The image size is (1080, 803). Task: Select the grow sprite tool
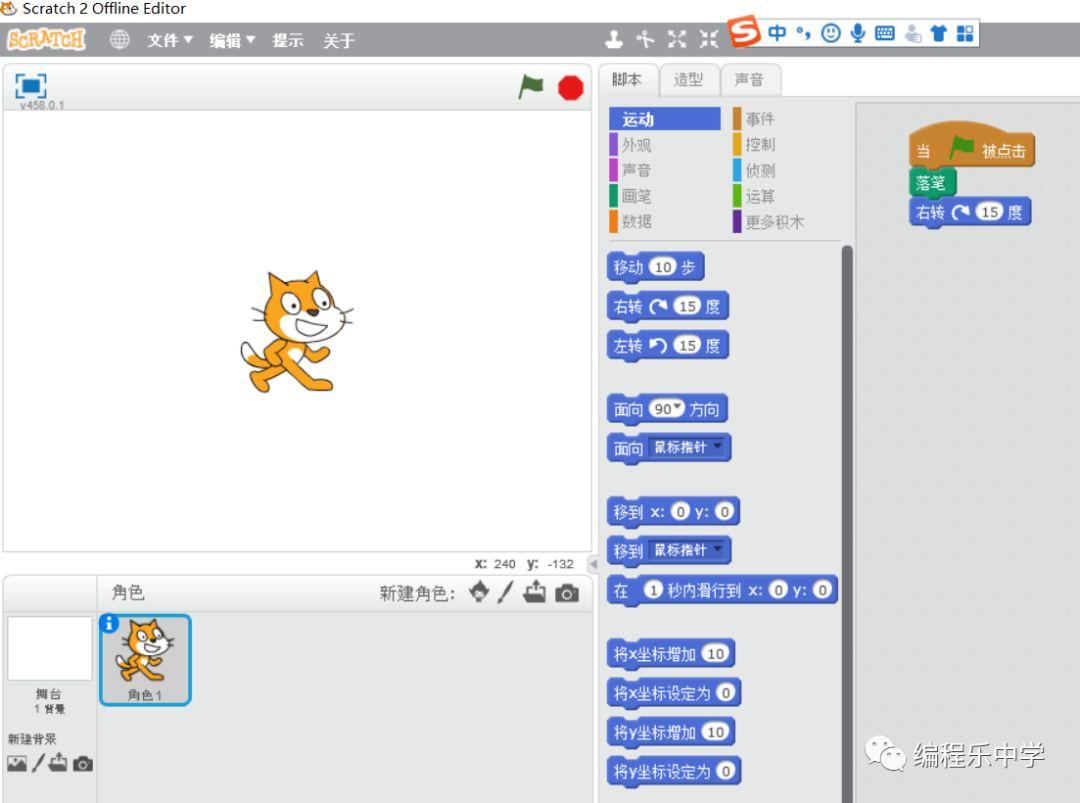677,39
